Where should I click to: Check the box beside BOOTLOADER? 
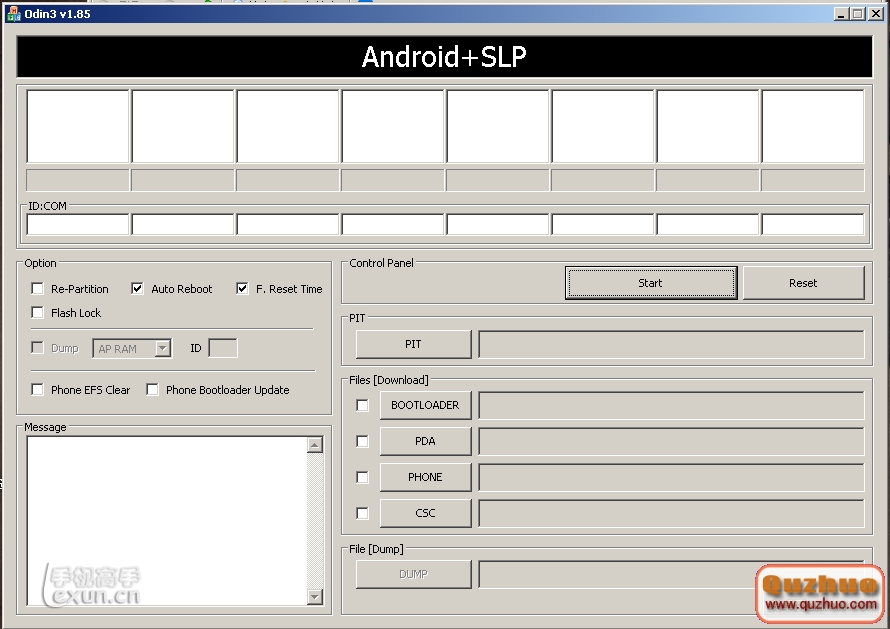pyautogui.click(x=362, y=405)
